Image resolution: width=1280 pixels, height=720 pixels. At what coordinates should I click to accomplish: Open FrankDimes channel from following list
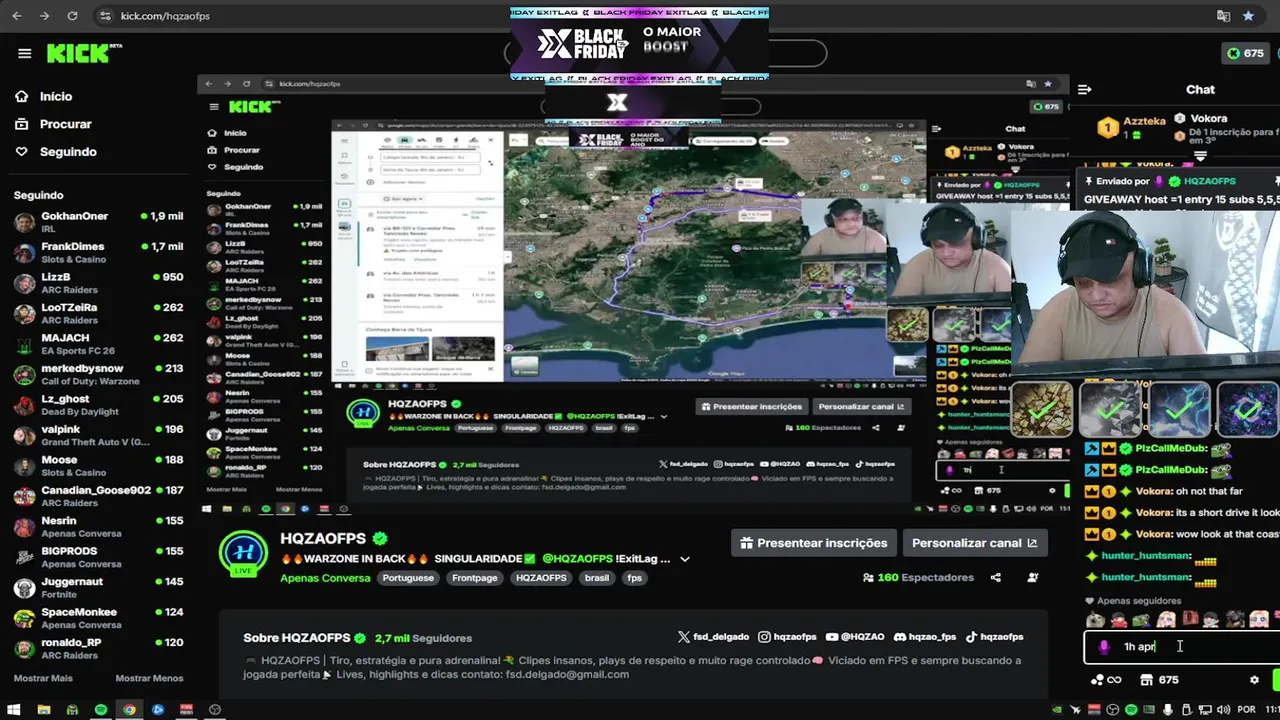tap(98, 252)
